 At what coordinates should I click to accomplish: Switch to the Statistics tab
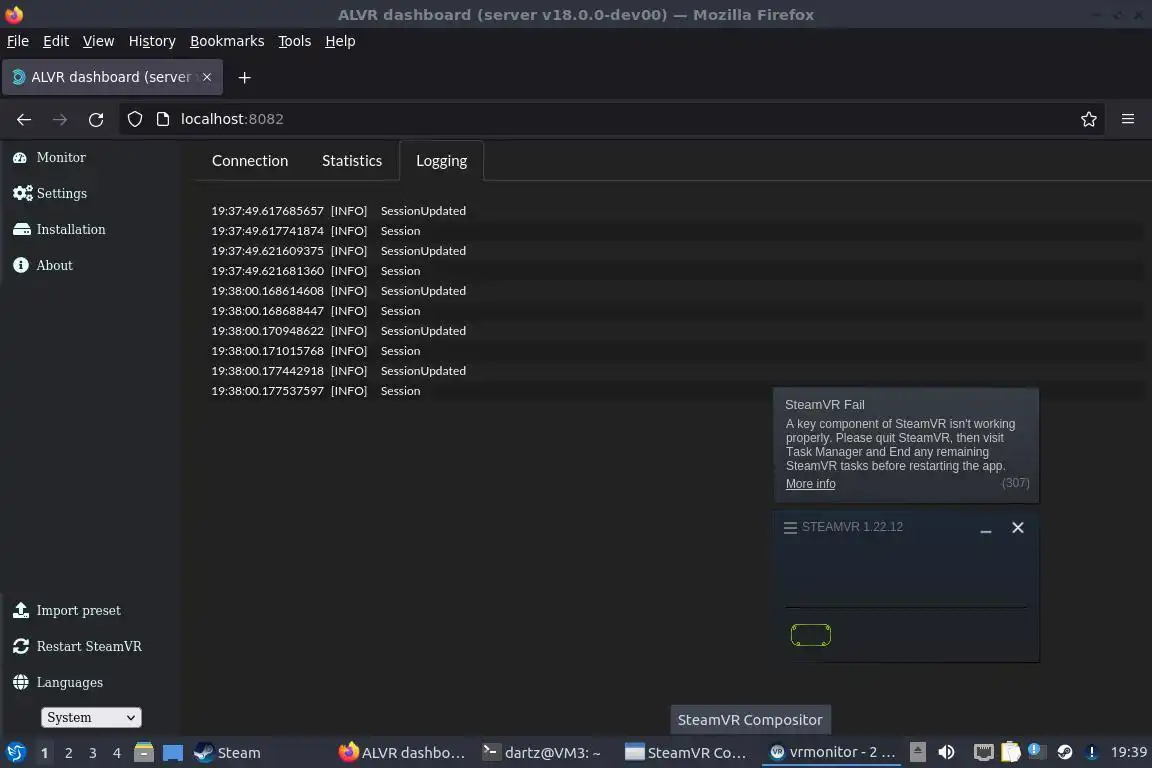click(352, 161)
